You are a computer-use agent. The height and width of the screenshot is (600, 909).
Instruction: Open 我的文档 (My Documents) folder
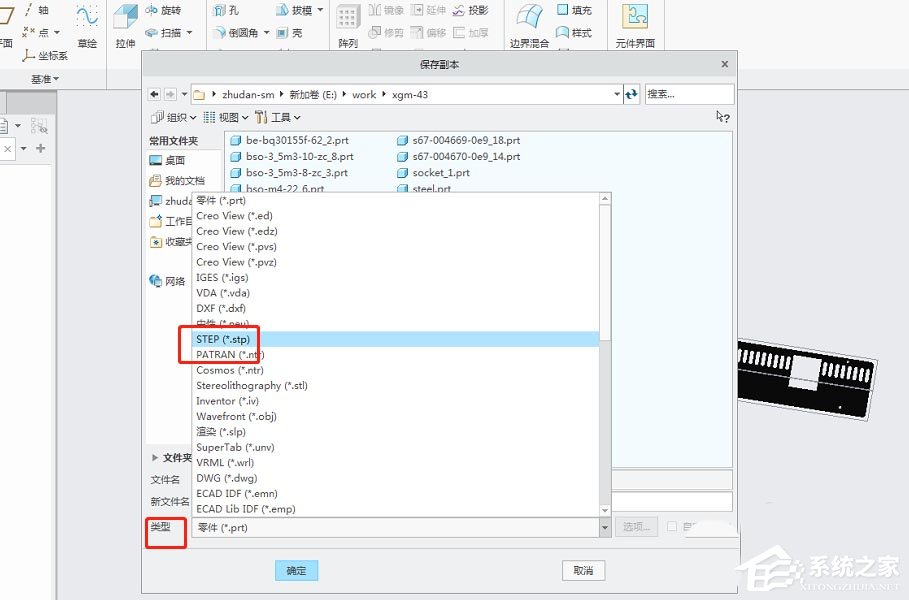tap(177, 180)
